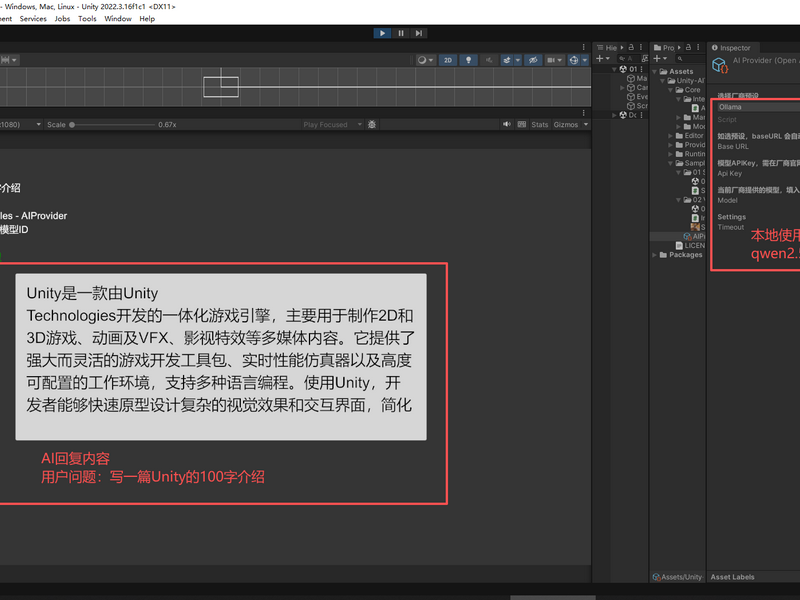Toggle scene effects (skybox/fog) button
800x600 pixels.
(x=507, y=60)
